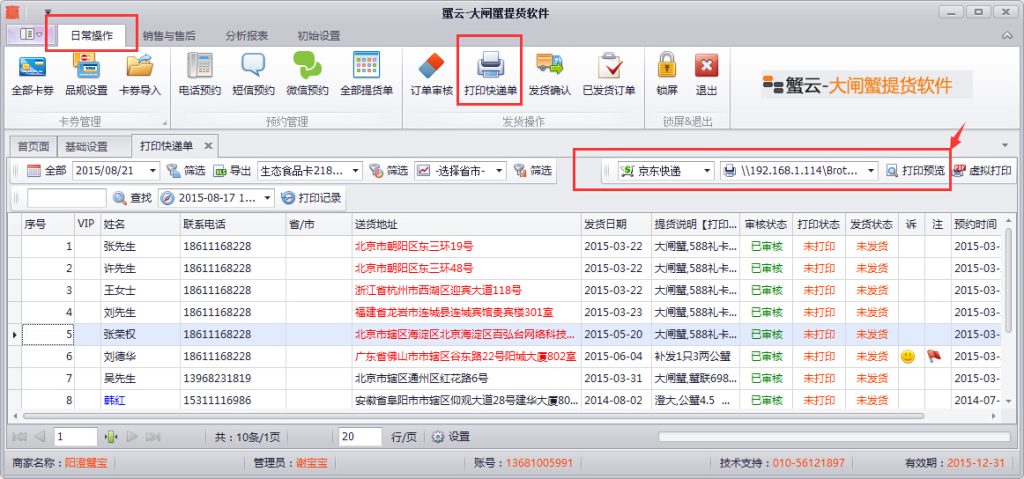Viewport: 1024px width, 479px height.
Task: Sort by 发货日期 column header
Action: [x=616, y=224]
